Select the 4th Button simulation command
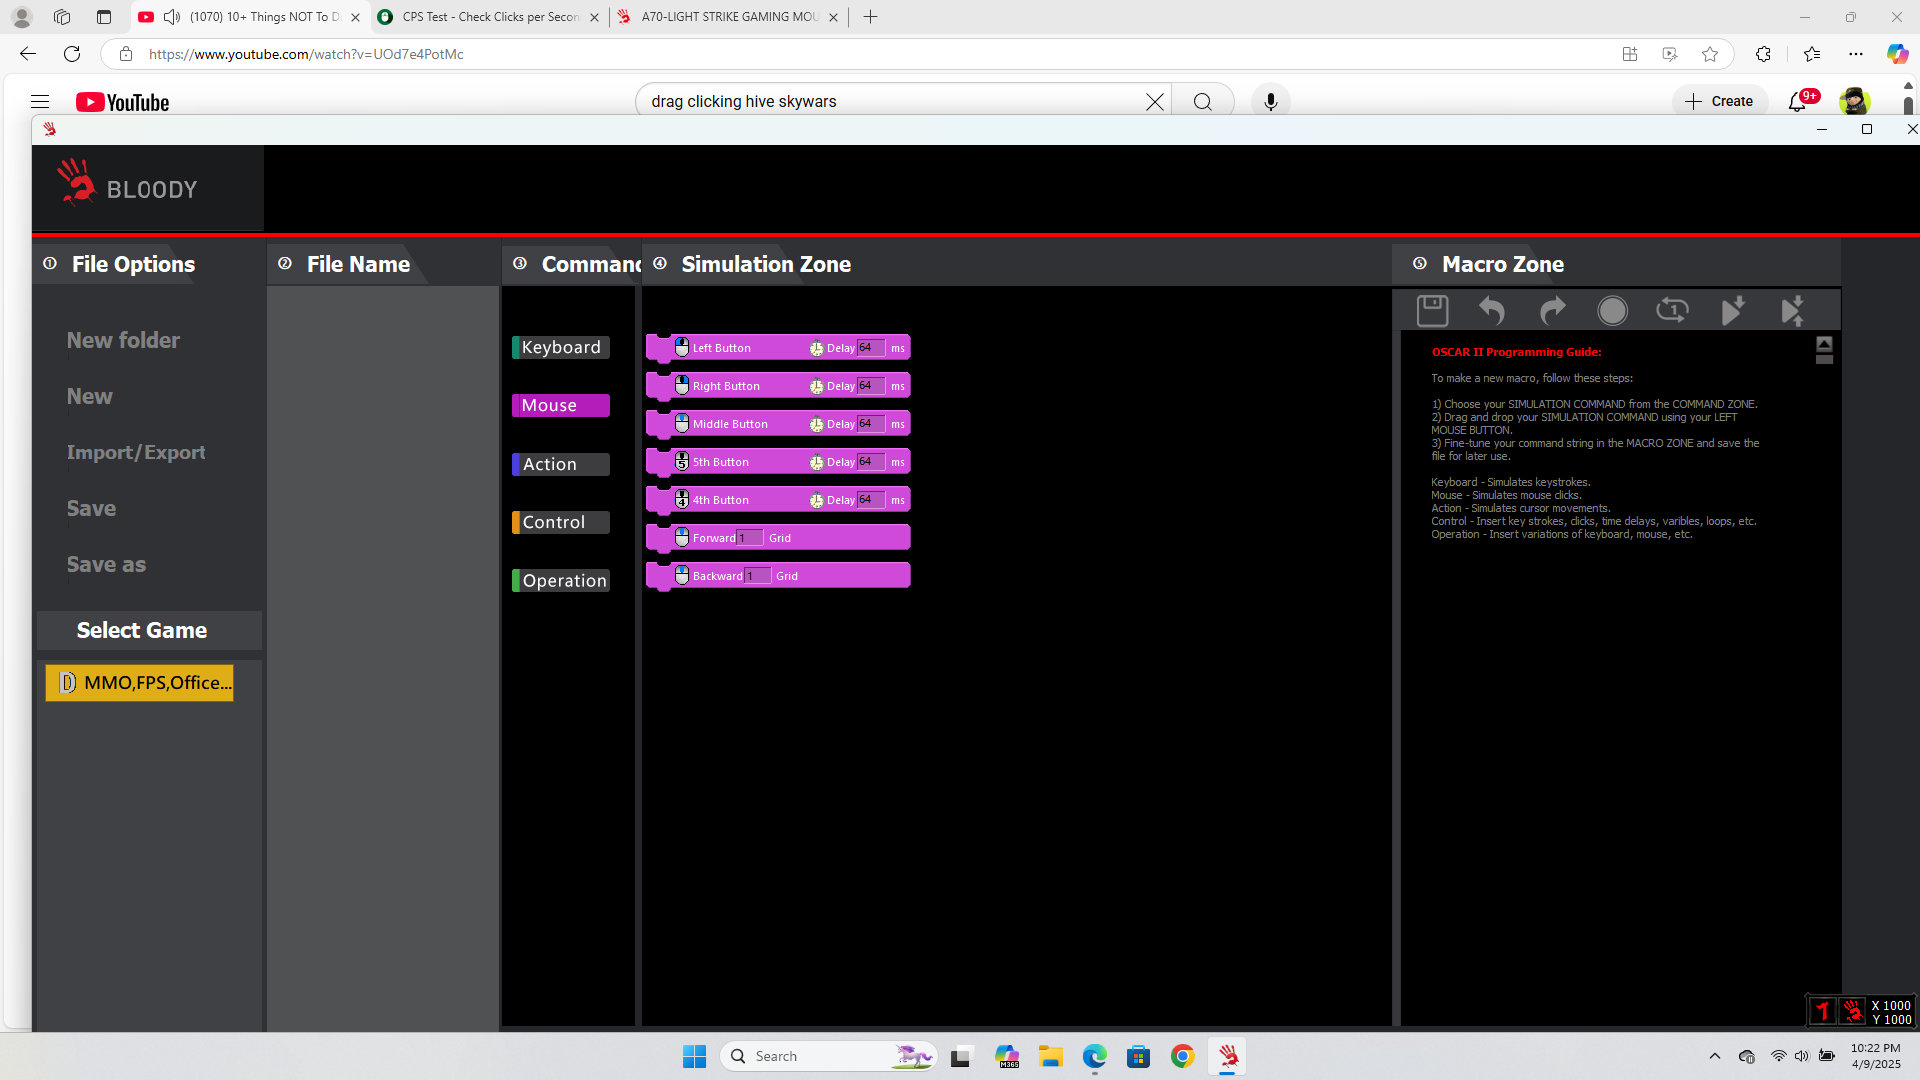 [x=778, y=500]
